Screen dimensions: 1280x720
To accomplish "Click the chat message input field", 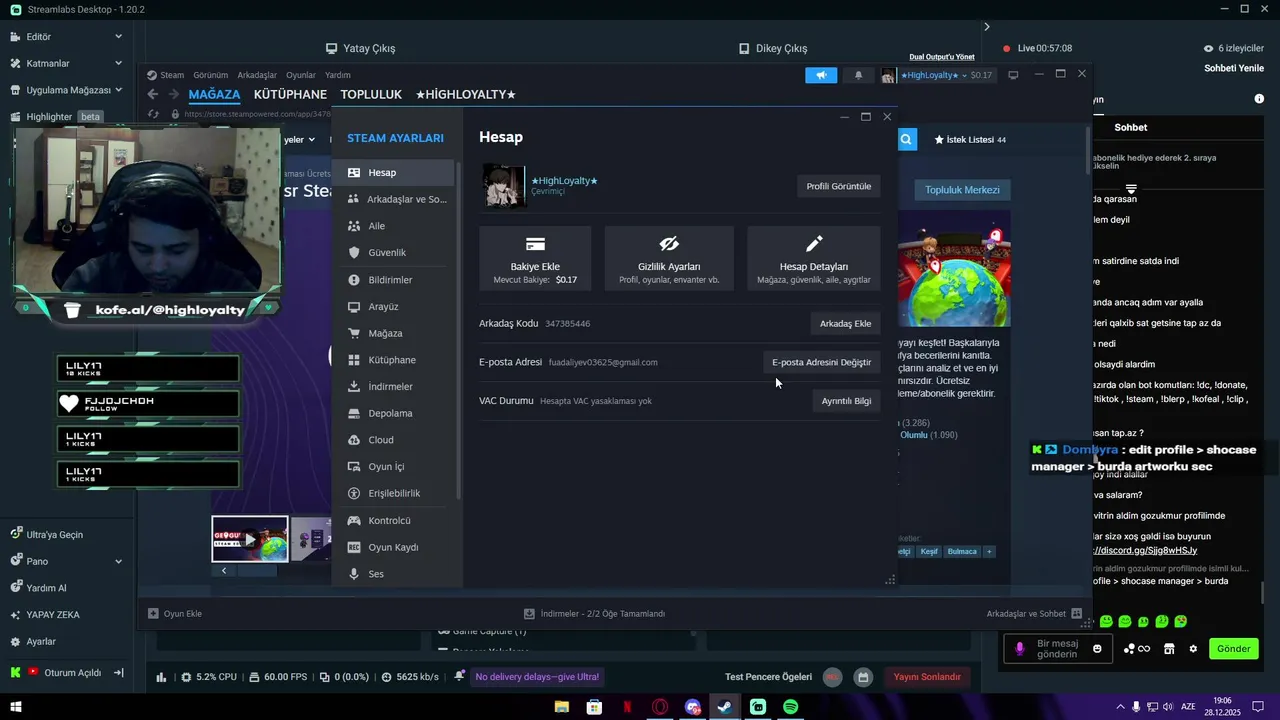I will [x=1057, y=649].
